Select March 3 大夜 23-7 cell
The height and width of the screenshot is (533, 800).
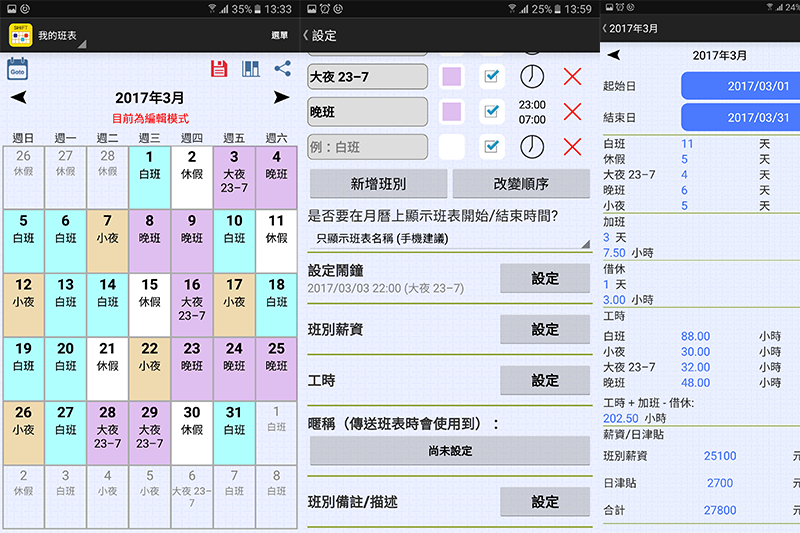tap(234, 177)
